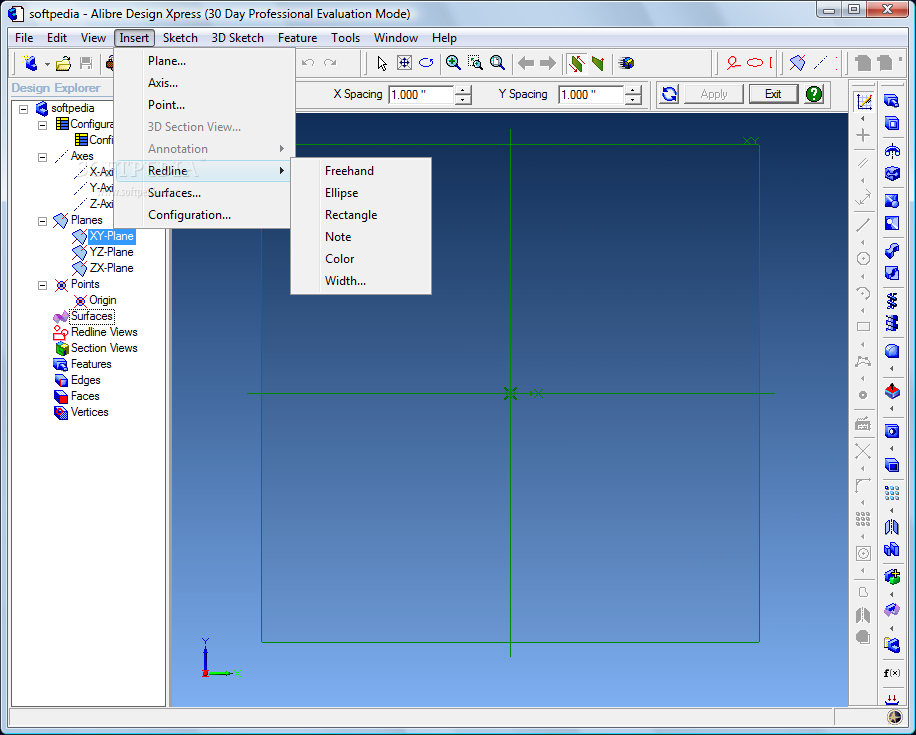Click the Save floppy disk icon
The height and width of the screenshot is (735, 916).
click(86, 63)
